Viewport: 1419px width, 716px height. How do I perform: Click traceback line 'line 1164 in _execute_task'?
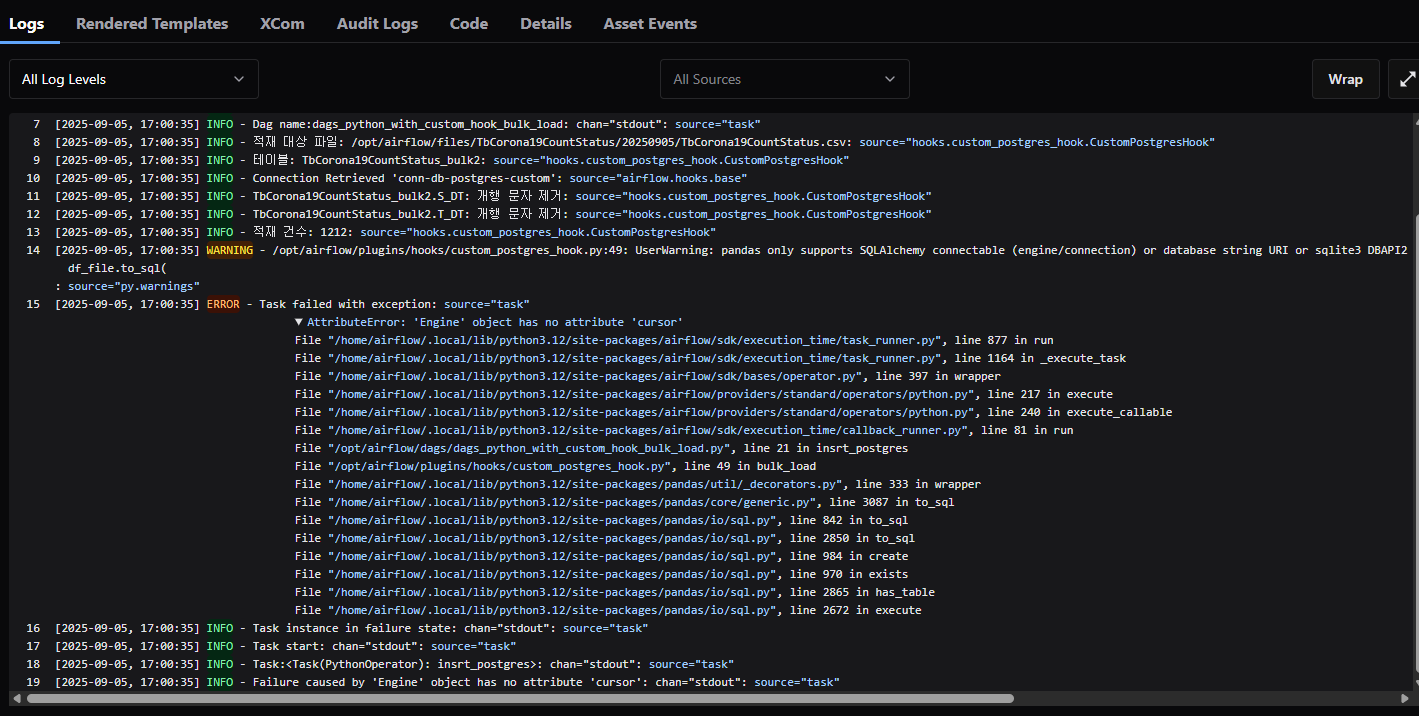[1040, 358]
